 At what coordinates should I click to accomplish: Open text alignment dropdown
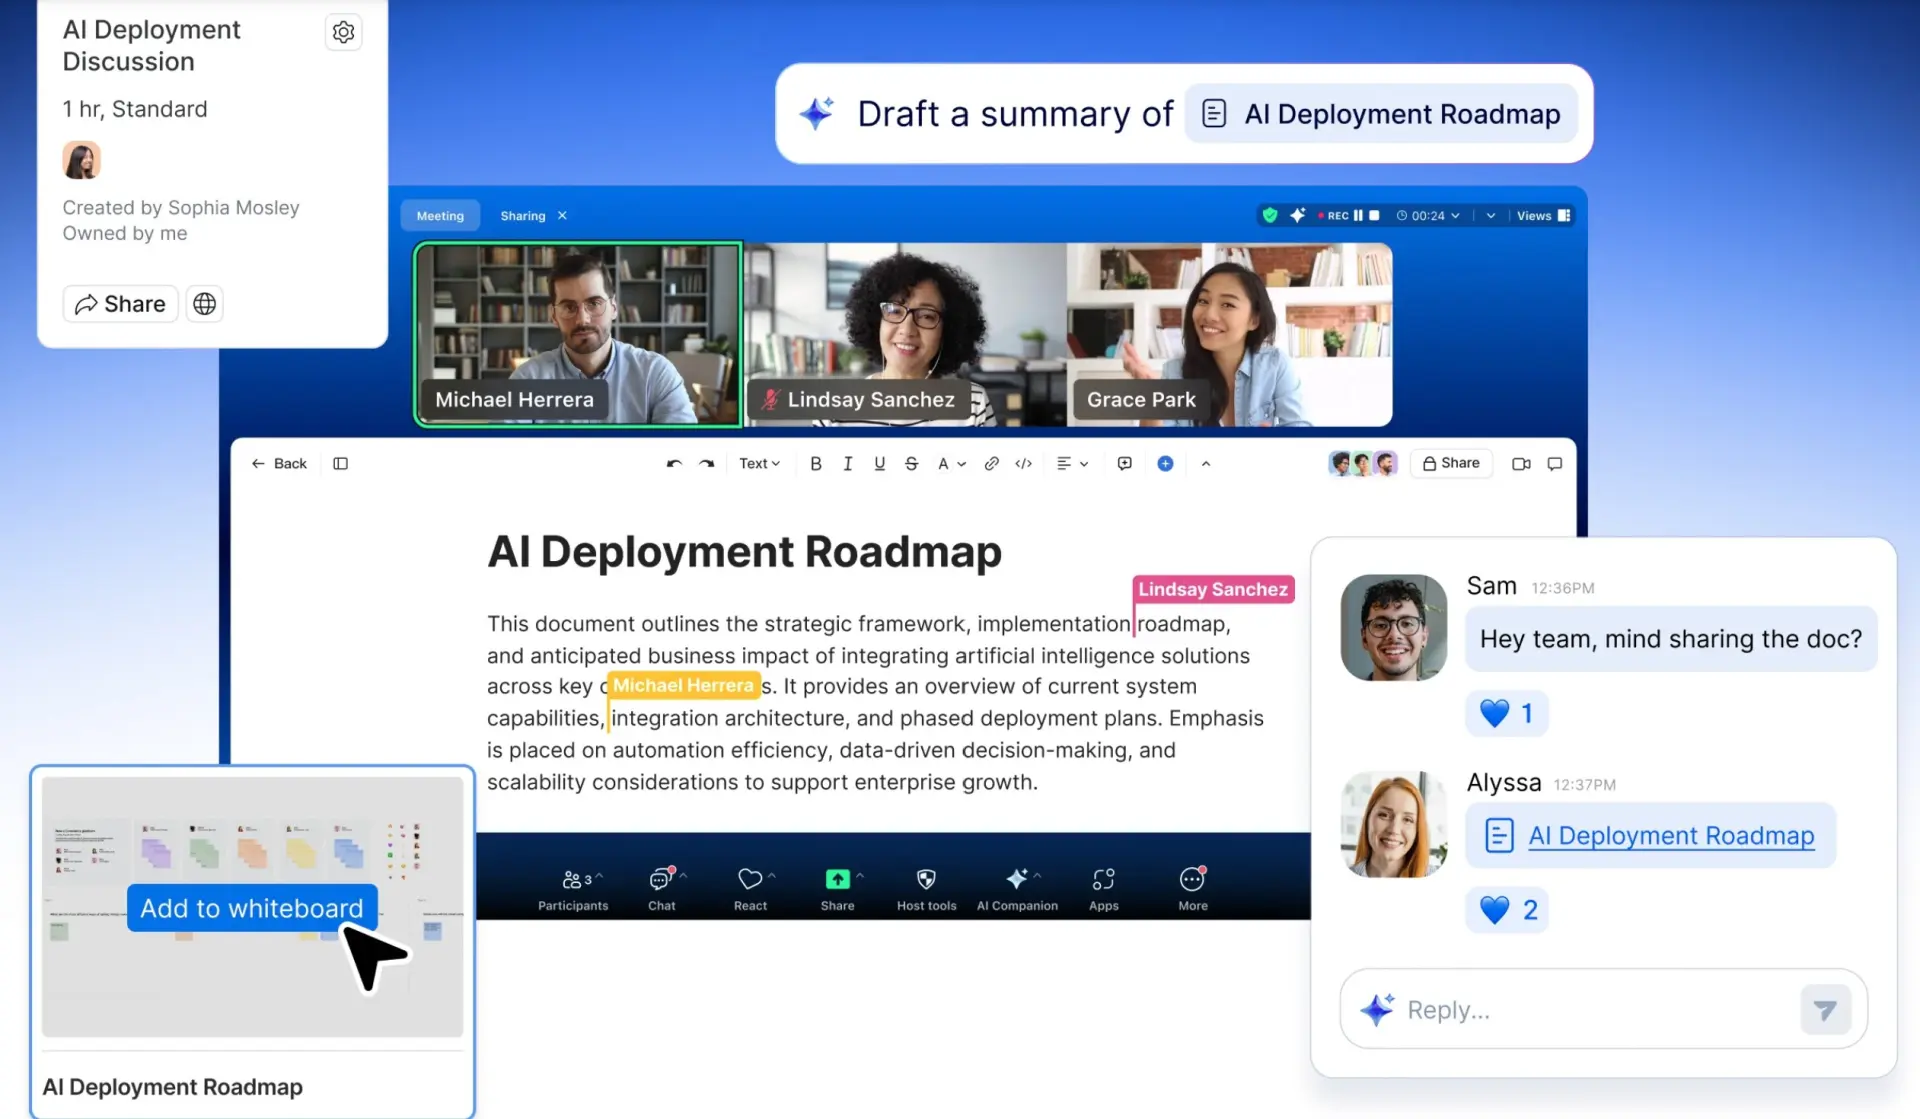(x=1072, y=463)
